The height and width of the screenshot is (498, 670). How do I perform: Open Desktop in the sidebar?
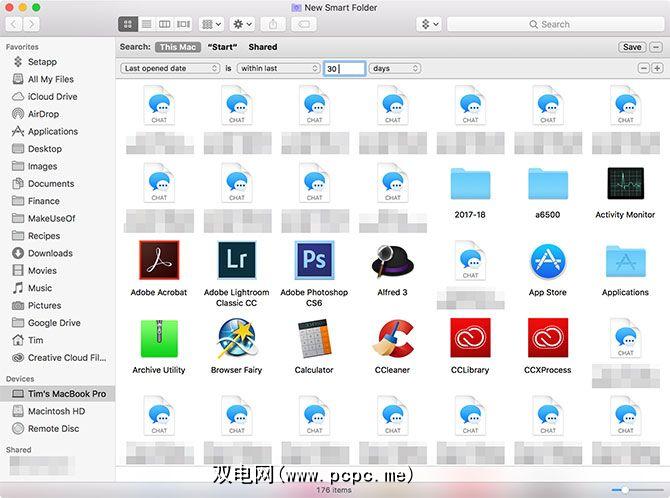coord(37,149)
